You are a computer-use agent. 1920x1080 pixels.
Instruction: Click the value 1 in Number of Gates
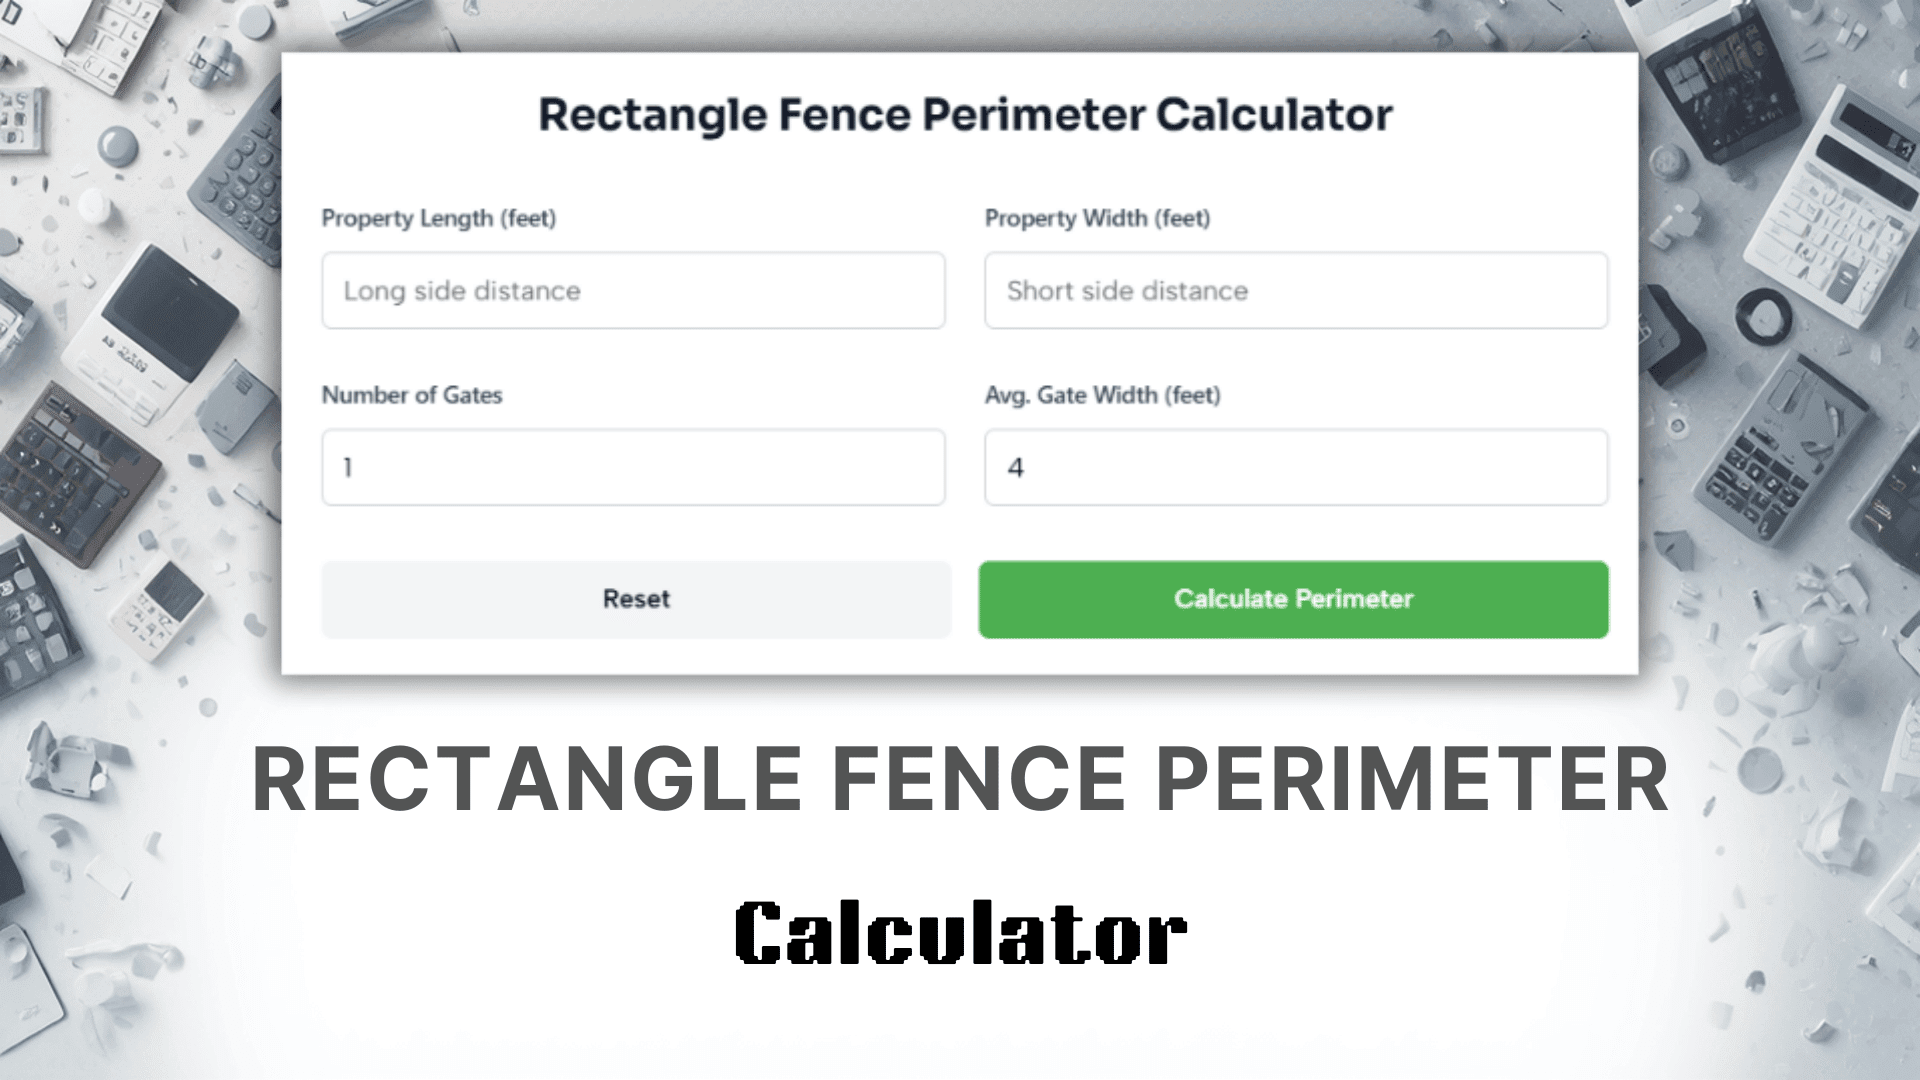pyautogui.click(x=346, y=467)
